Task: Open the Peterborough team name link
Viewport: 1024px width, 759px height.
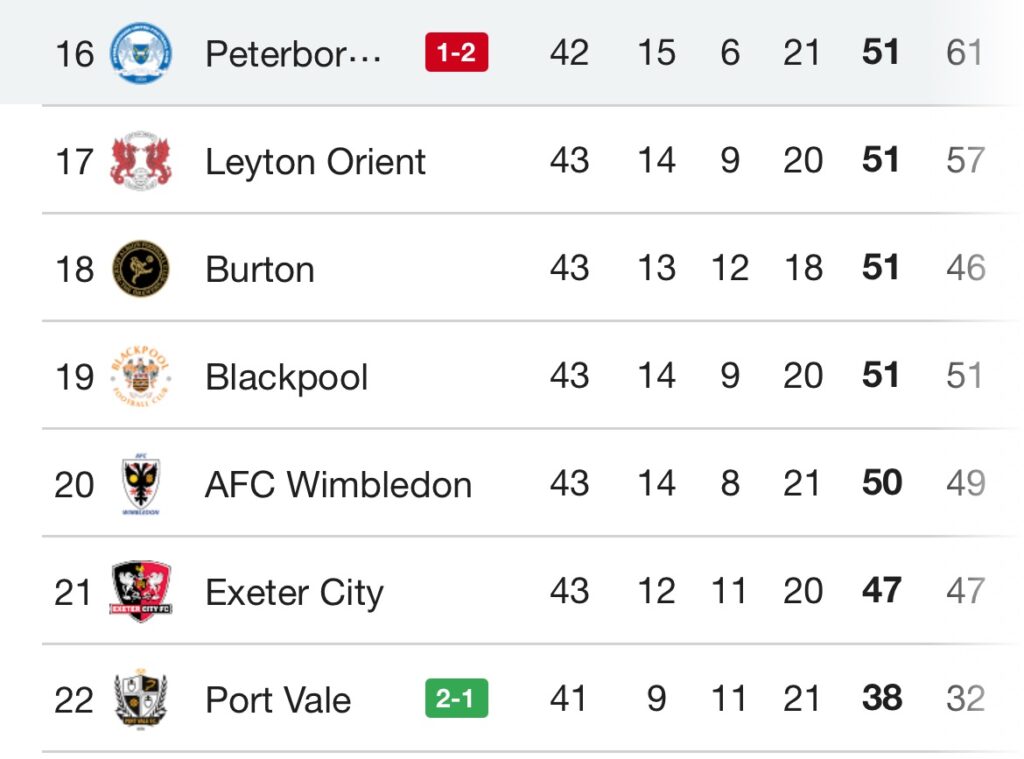Action: coord(293,54)
